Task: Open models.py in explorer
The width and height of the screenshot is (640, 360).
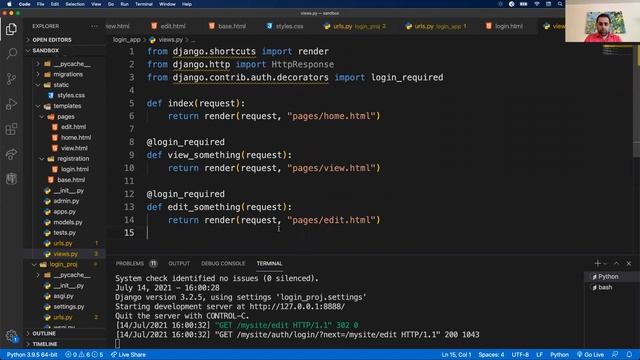Action: click(x=68, y=222)
